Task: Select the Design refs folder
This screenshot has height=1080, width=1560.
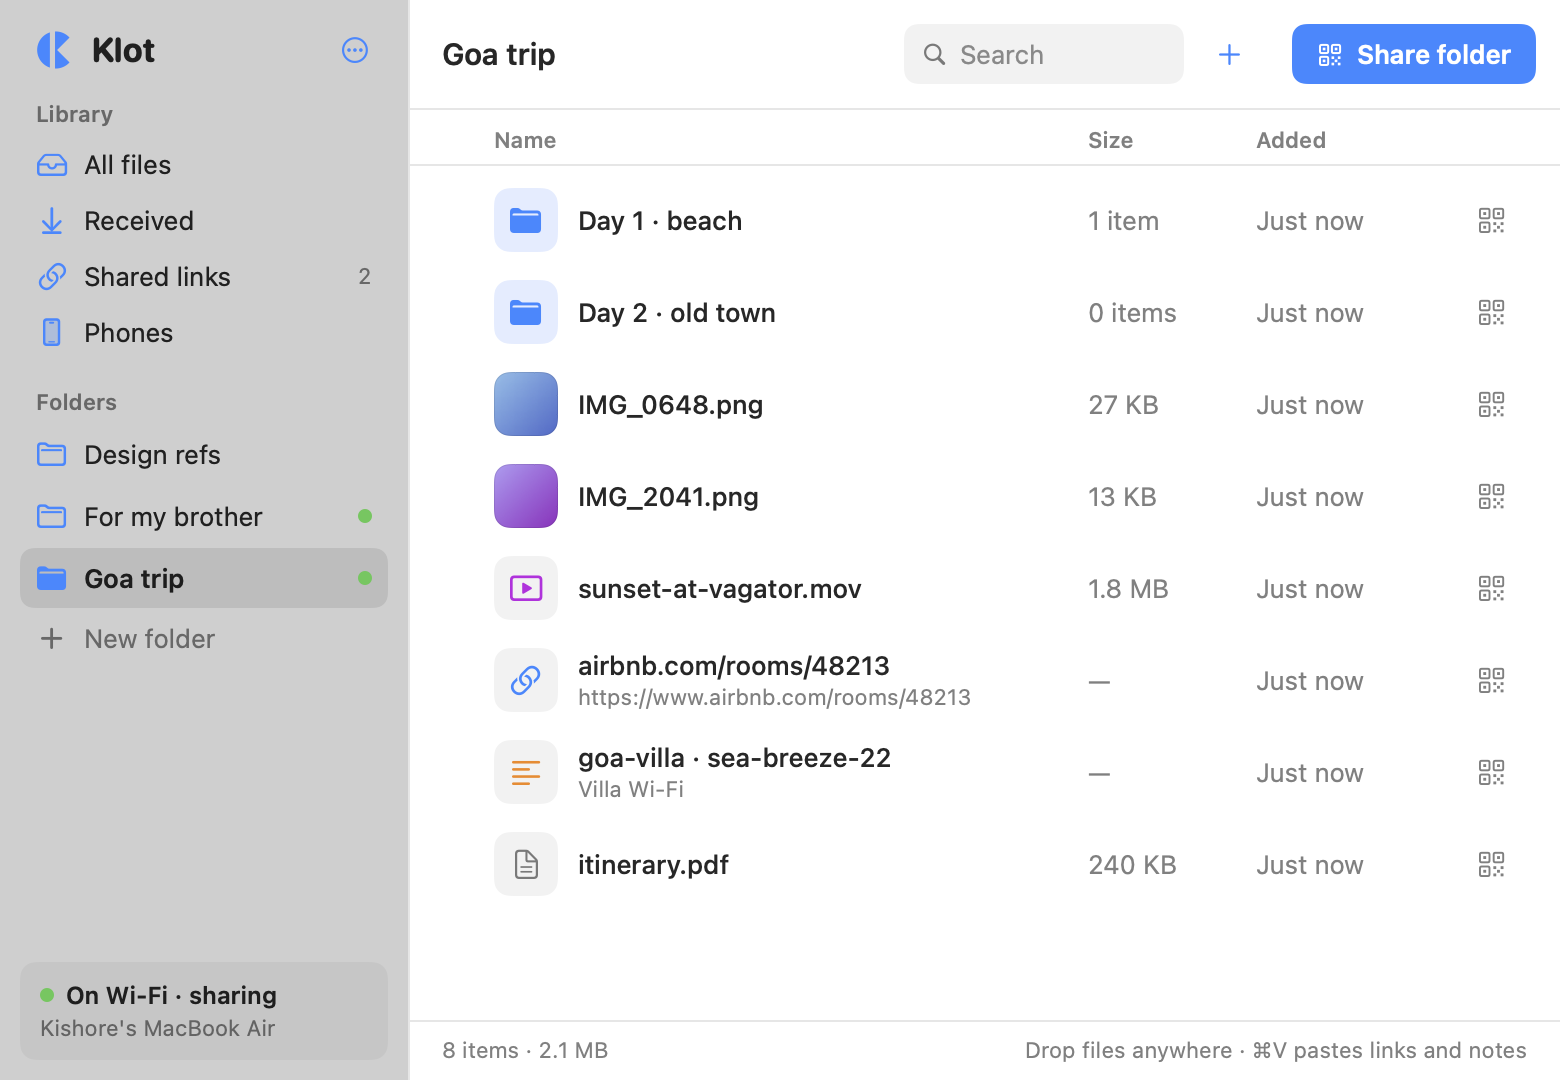Action: point(204,455)
